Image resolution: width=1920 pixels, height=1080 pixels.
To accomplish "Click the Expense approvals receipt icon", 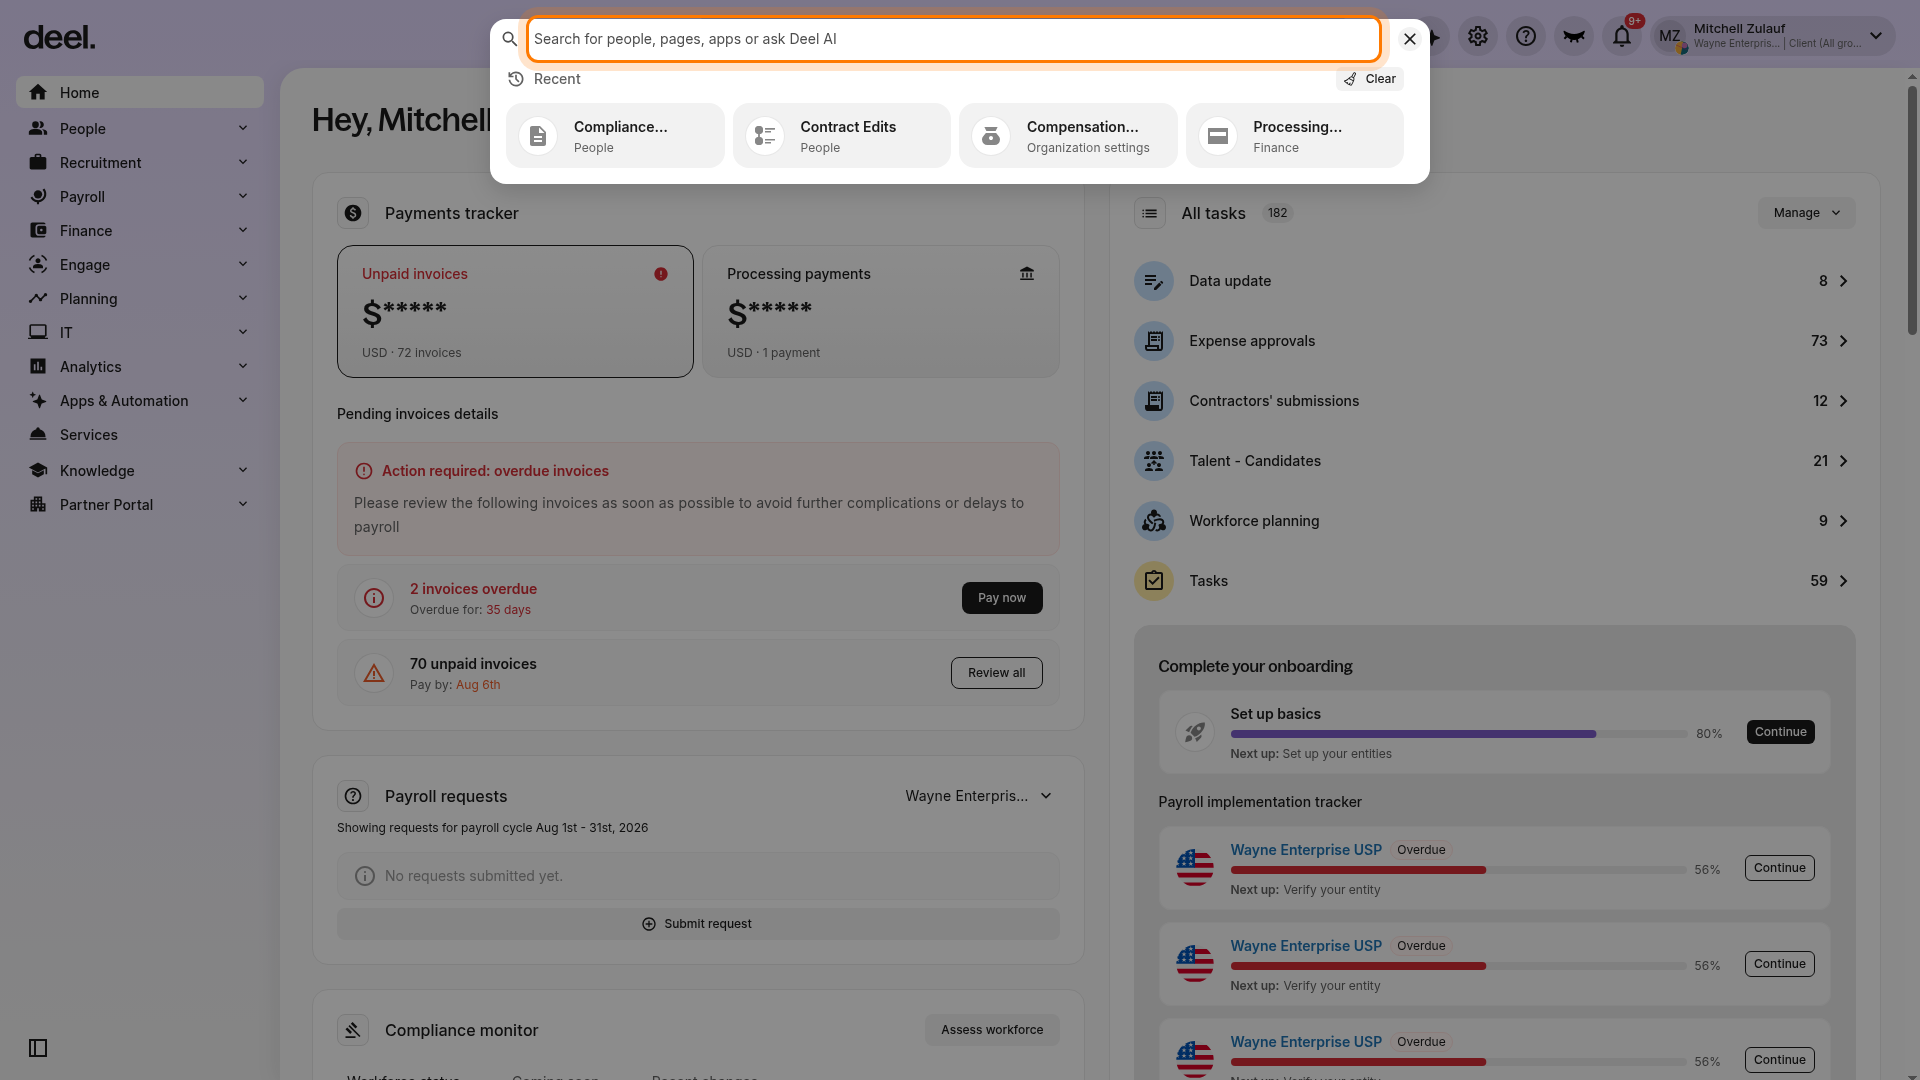I will tap(1154, 341).
